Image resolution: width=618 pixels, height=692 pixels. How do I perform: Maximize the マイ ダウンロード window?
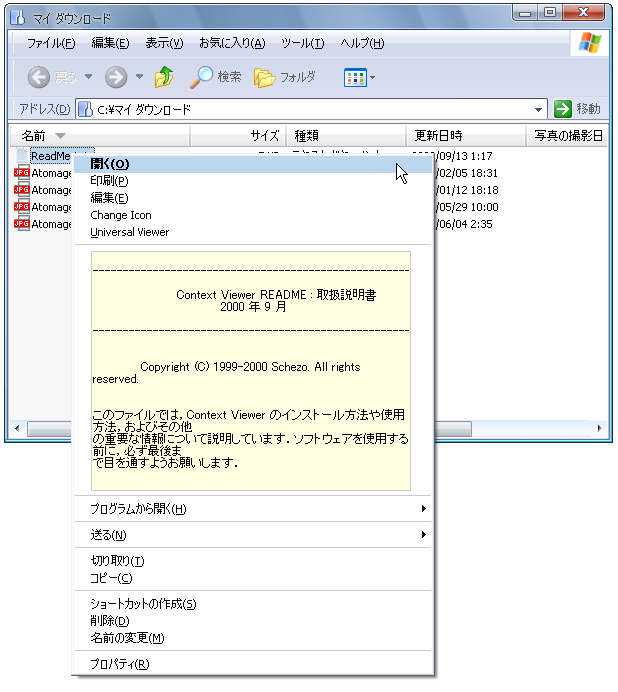coord(550,13)
